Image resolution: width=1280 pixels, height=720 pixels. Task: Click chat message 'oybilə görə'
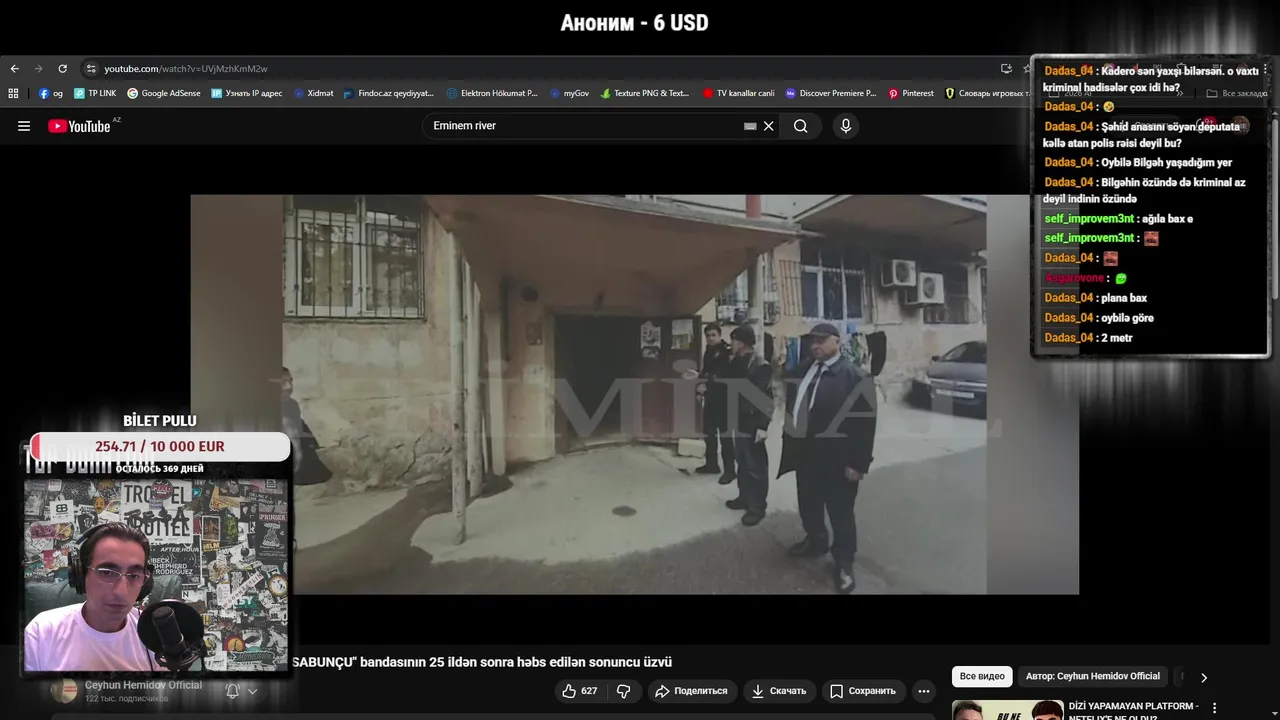click(x=1127, y=318)
